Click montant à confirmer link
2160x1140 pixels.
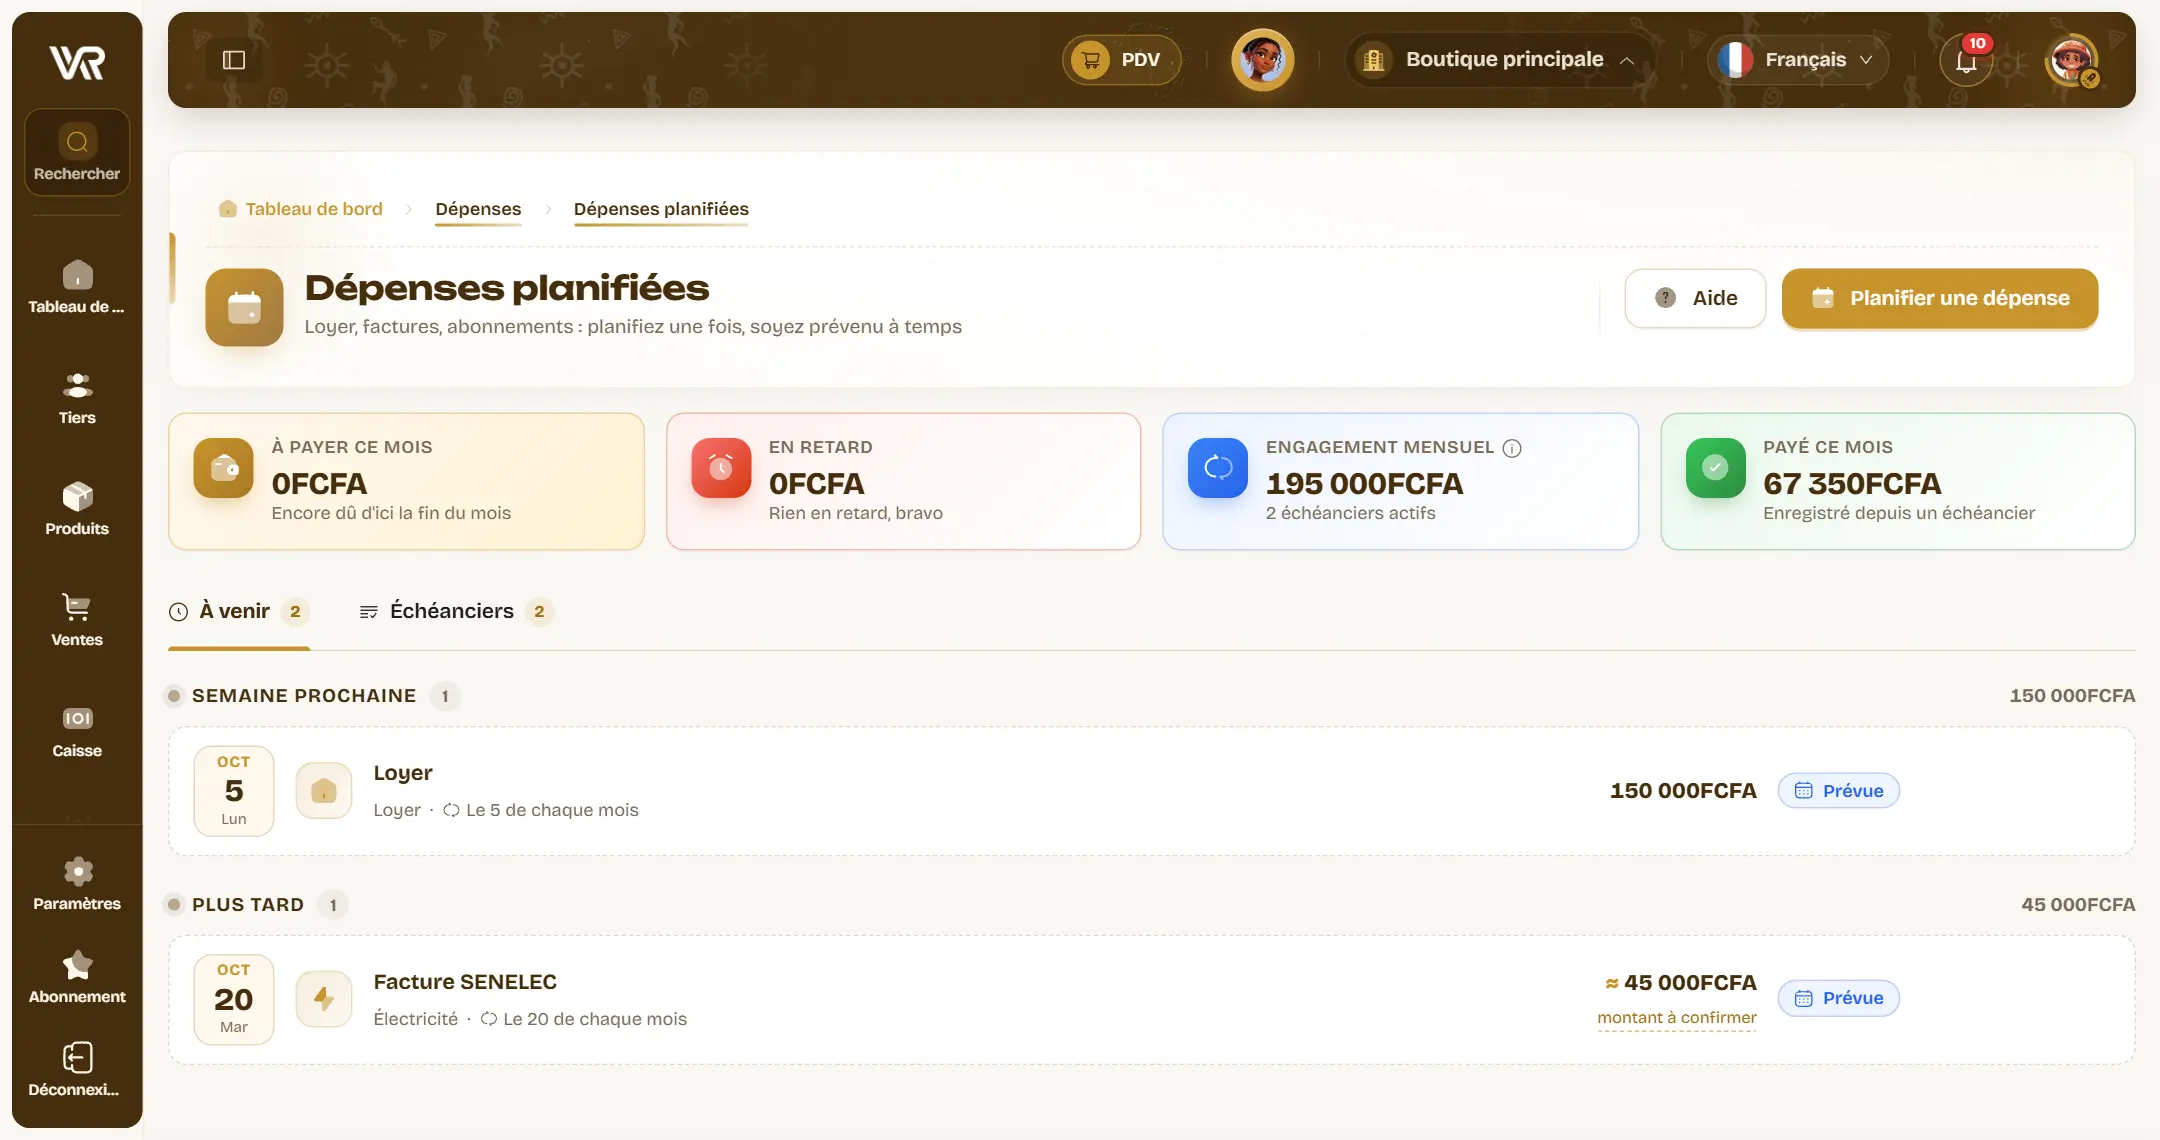click(x=1677, y=1018)
